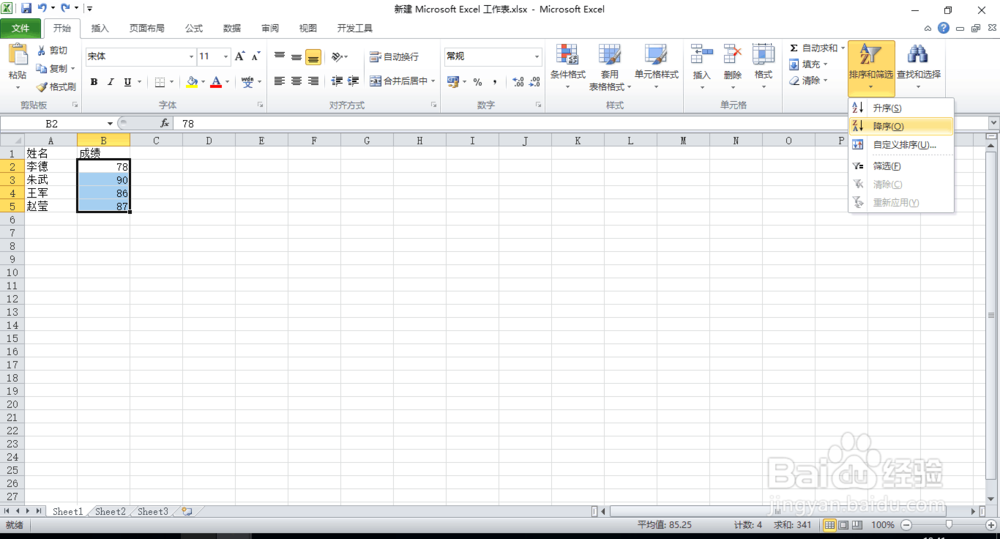Switch to the 公式 Formulas ribbon tab

point(194,28)
